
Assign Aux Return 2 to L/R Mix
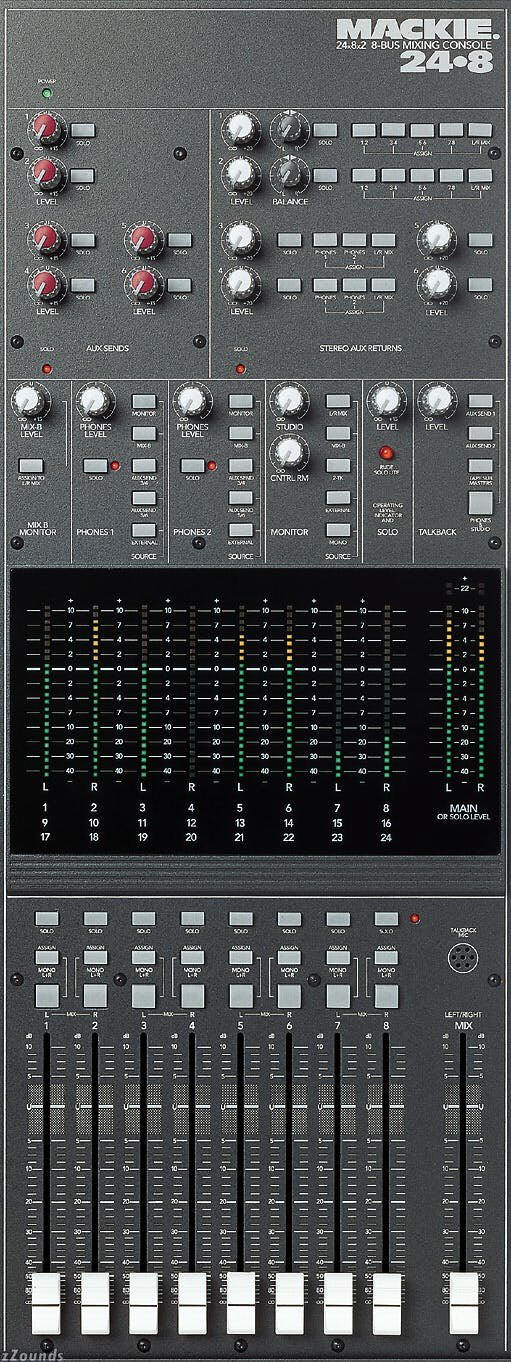(x=481, y=175)
